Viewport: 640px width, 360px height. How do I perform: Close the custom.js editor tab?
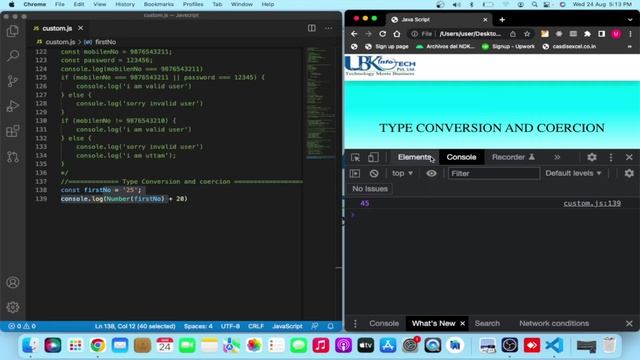click(80, 28)
